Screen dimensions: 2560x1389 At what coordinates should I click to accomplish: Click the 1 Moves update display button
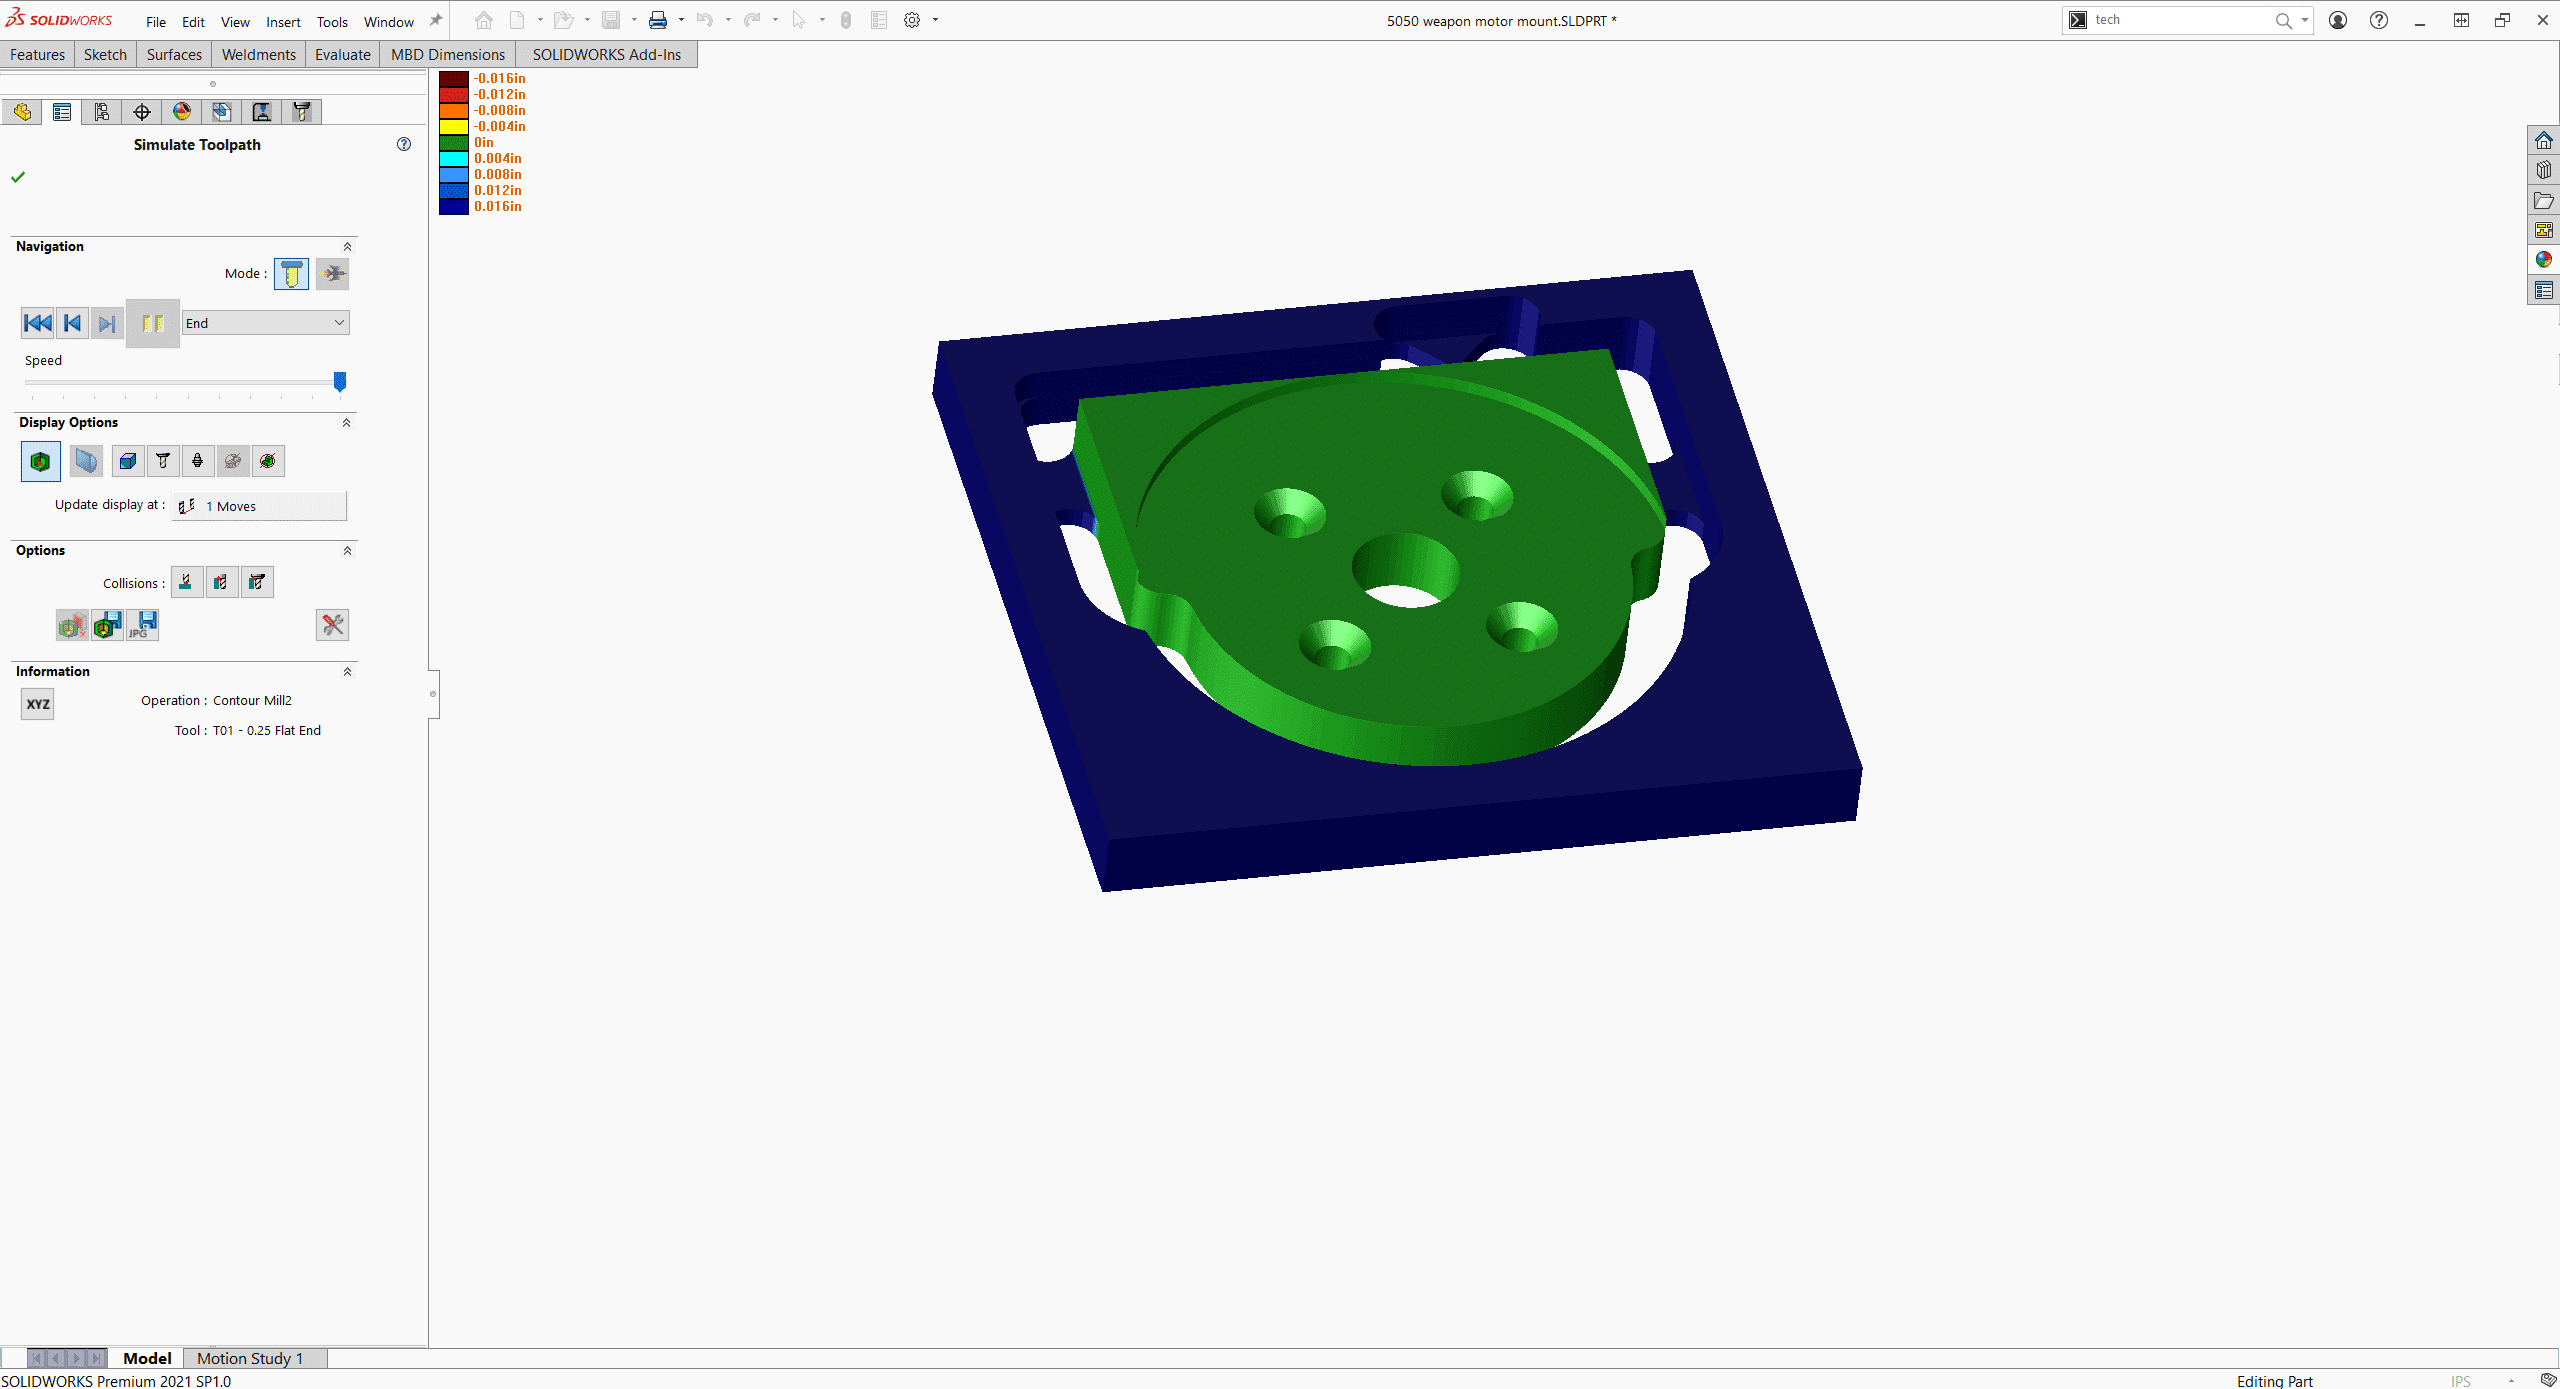click(x=260, y=506)
